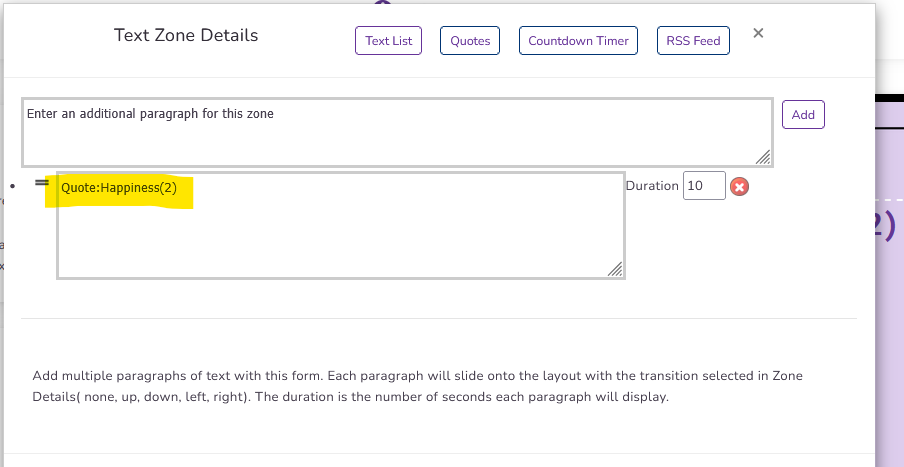Click the bullet point left of the drag handle

pos(11,187)
